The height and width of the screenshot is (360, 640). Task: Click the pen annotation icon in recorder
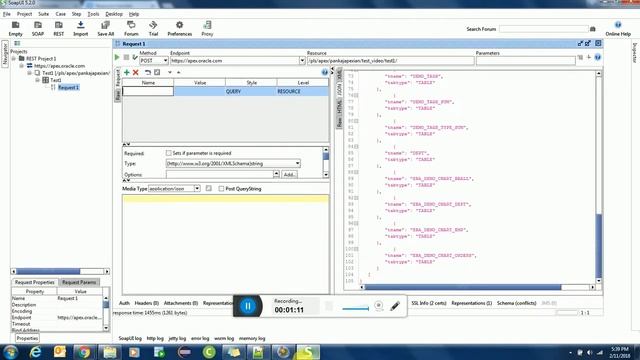point(395,306)
